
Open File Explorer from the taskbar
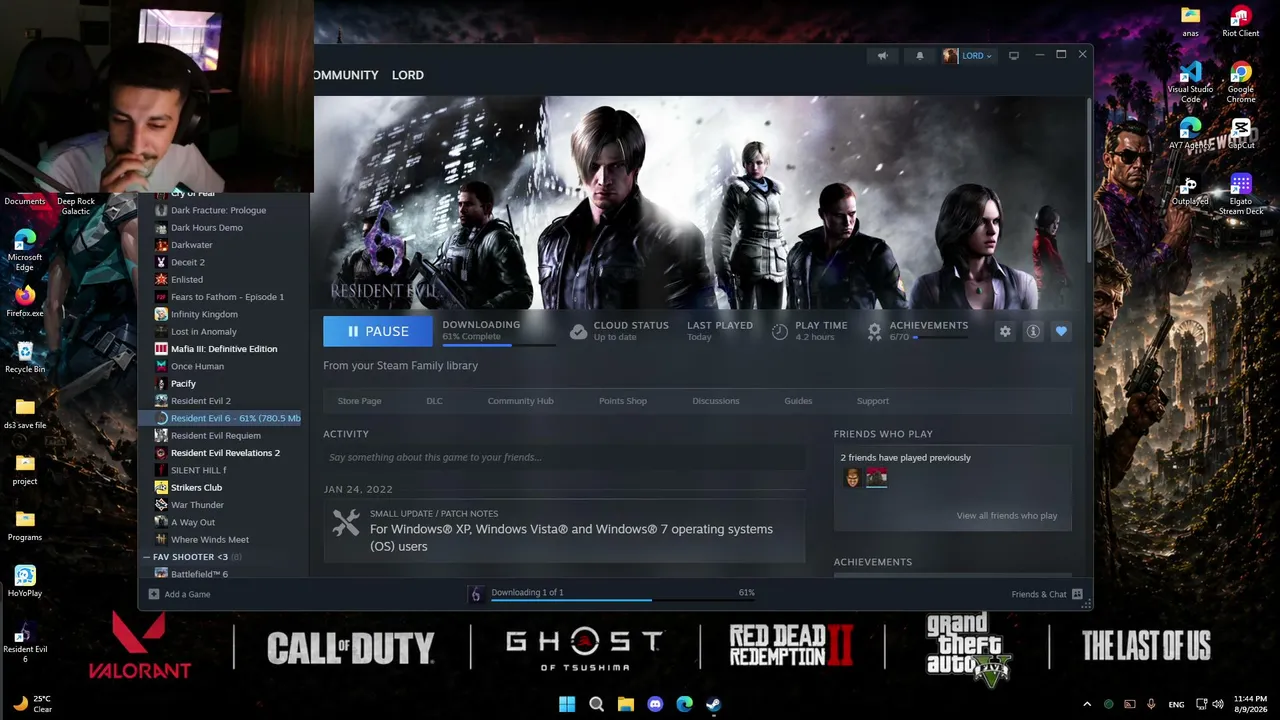626,704
